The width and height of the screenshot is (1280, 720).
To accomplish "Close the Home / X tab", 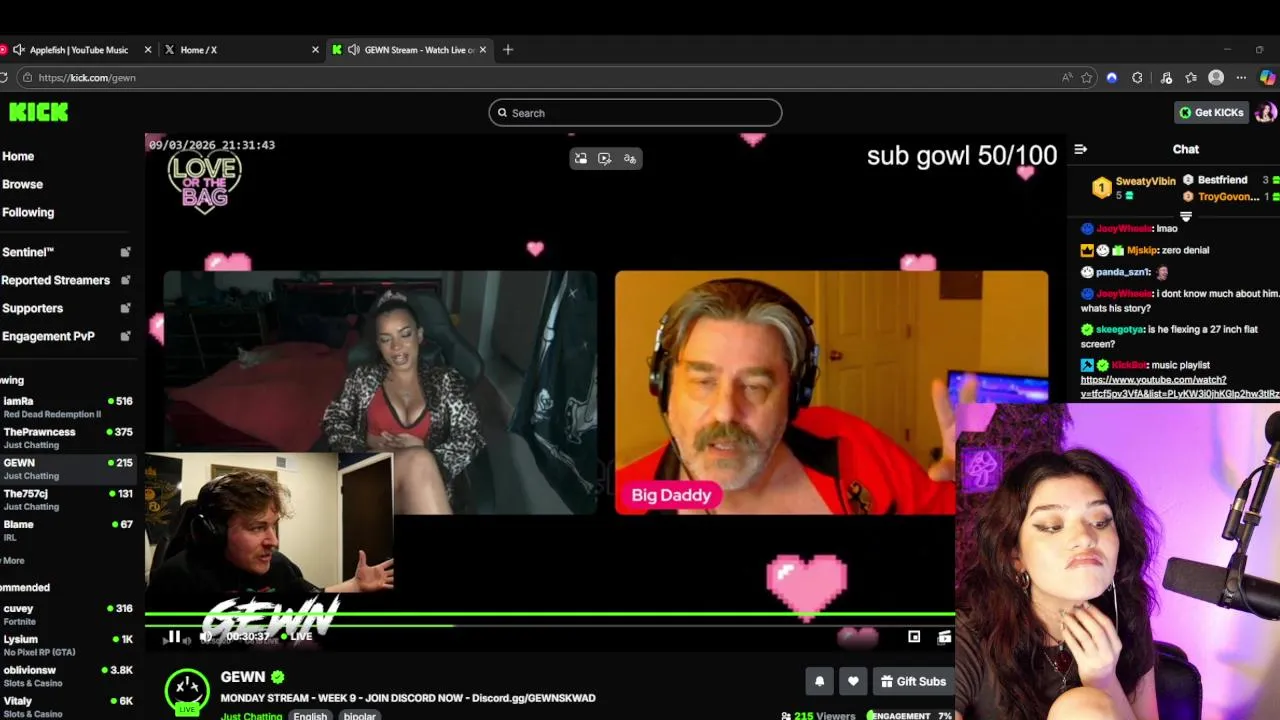I will [315, 50].
